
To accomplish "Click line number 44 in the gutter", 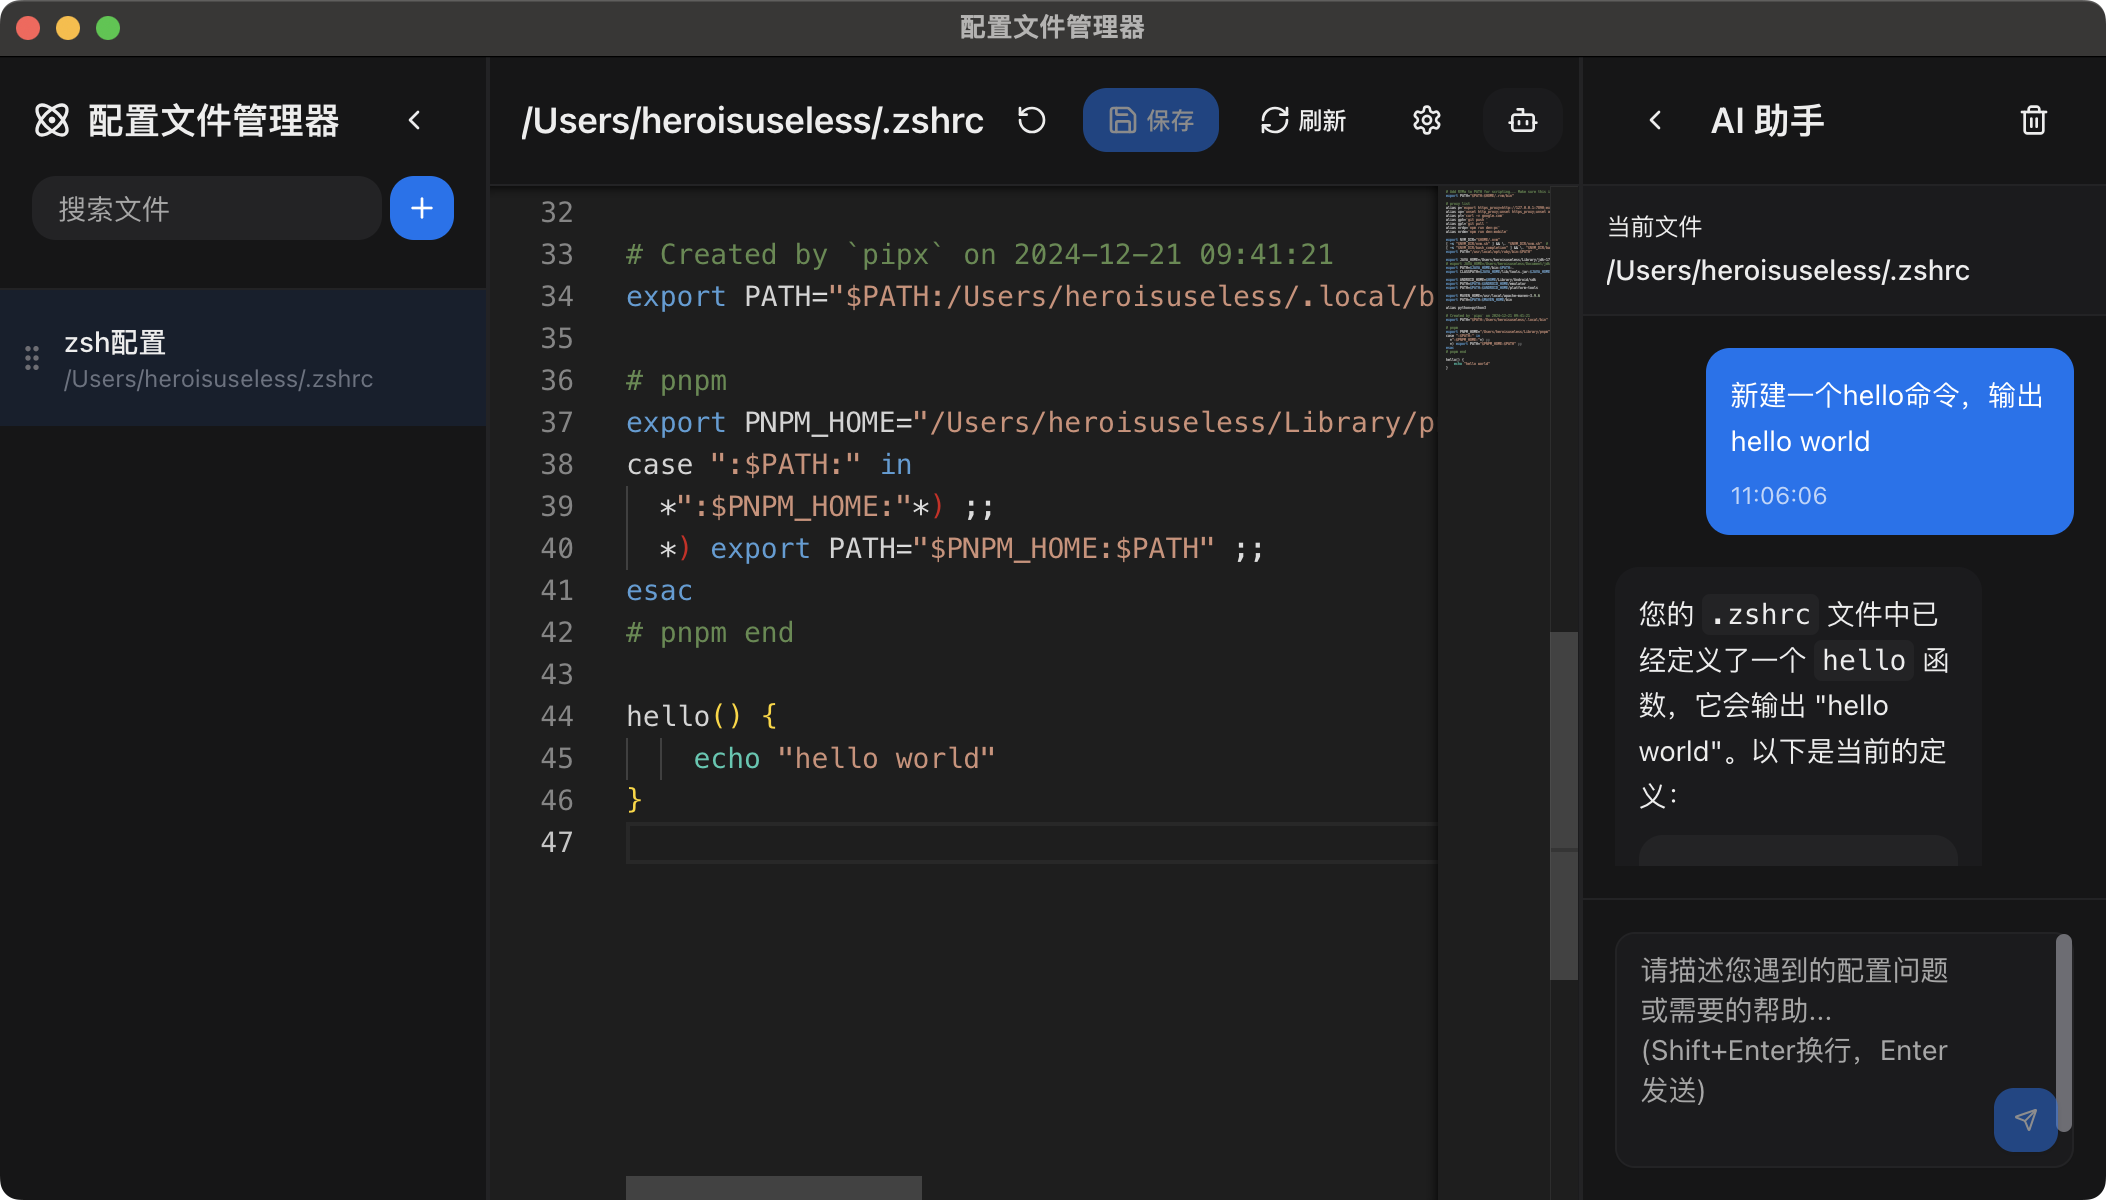I will pos(556,716).
